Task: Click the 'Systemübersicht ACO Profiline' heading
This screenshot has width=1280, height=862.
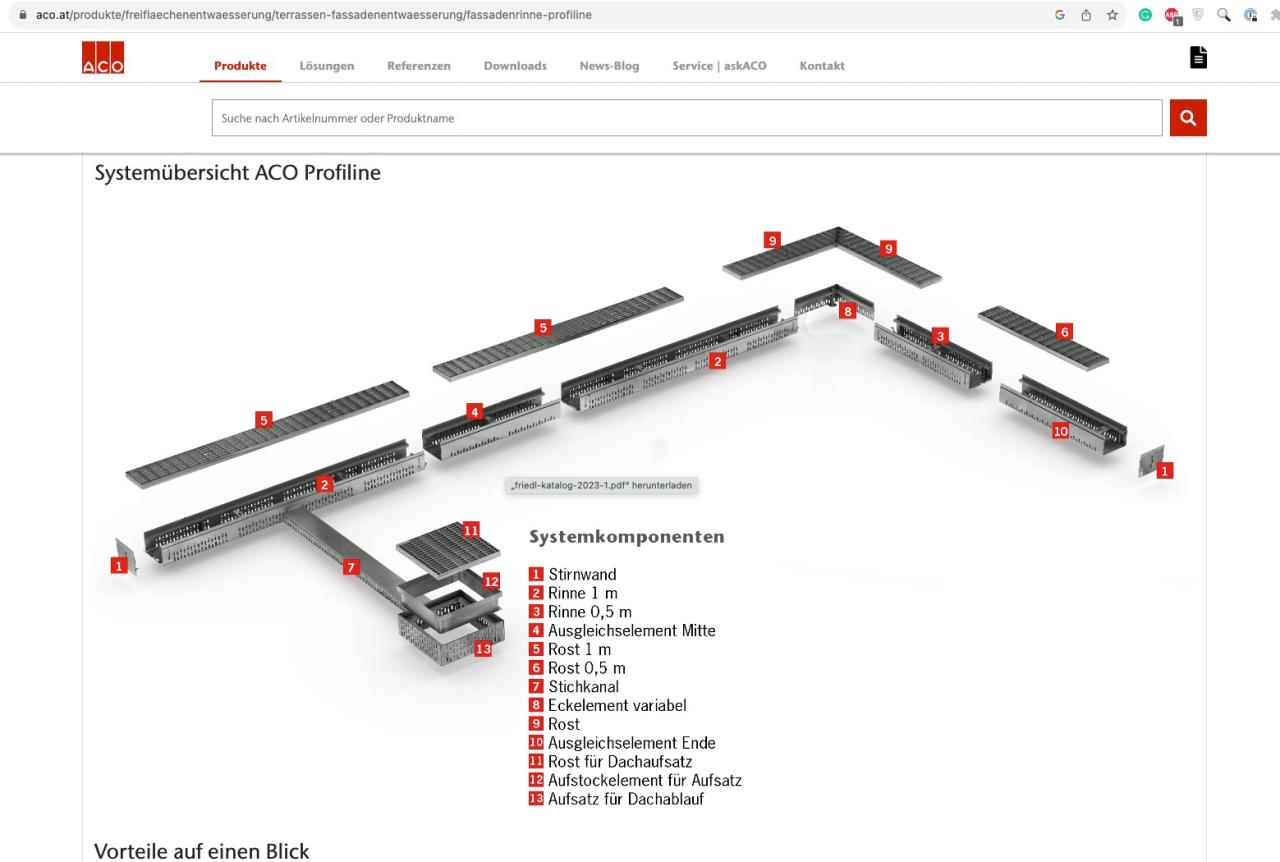Action: pyautogui.click(x=237, y=173)
